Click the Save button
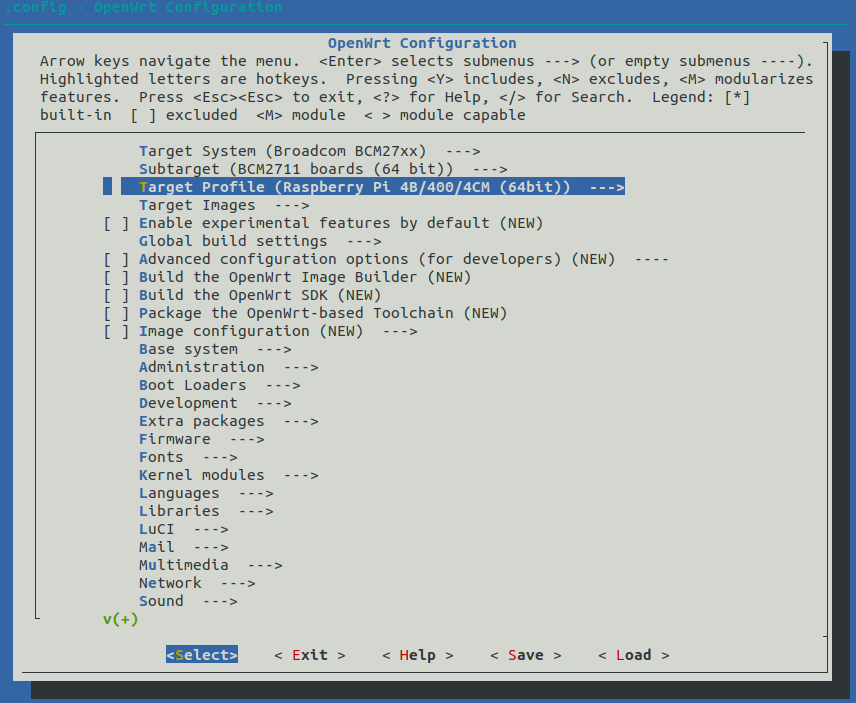Image resolution: width=856 pixels, height=703 pixels. (526, 655)
